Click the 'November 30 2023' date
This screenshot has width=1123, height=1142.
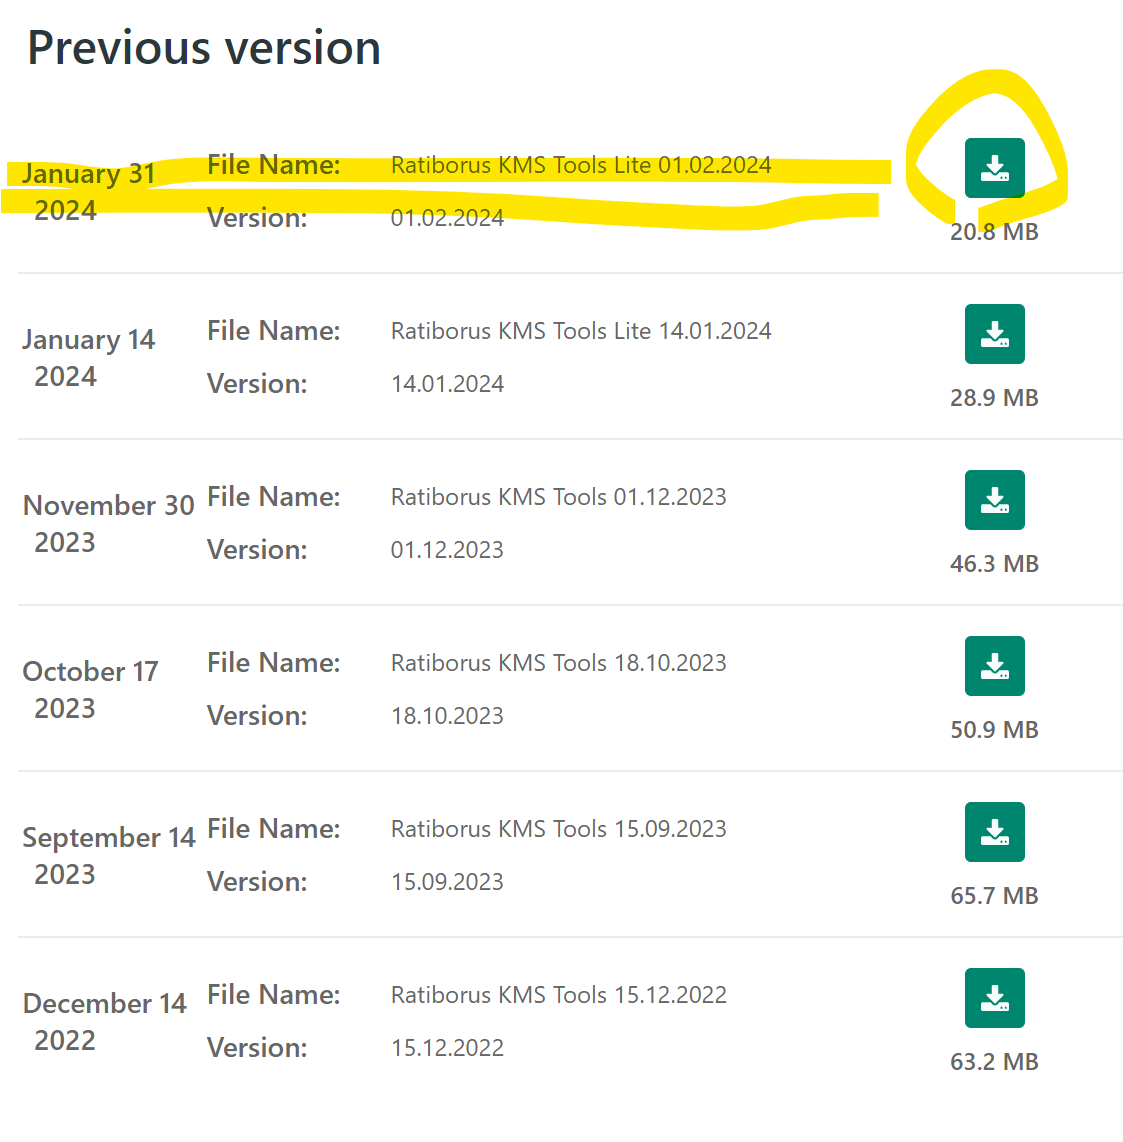pos(109,524)
